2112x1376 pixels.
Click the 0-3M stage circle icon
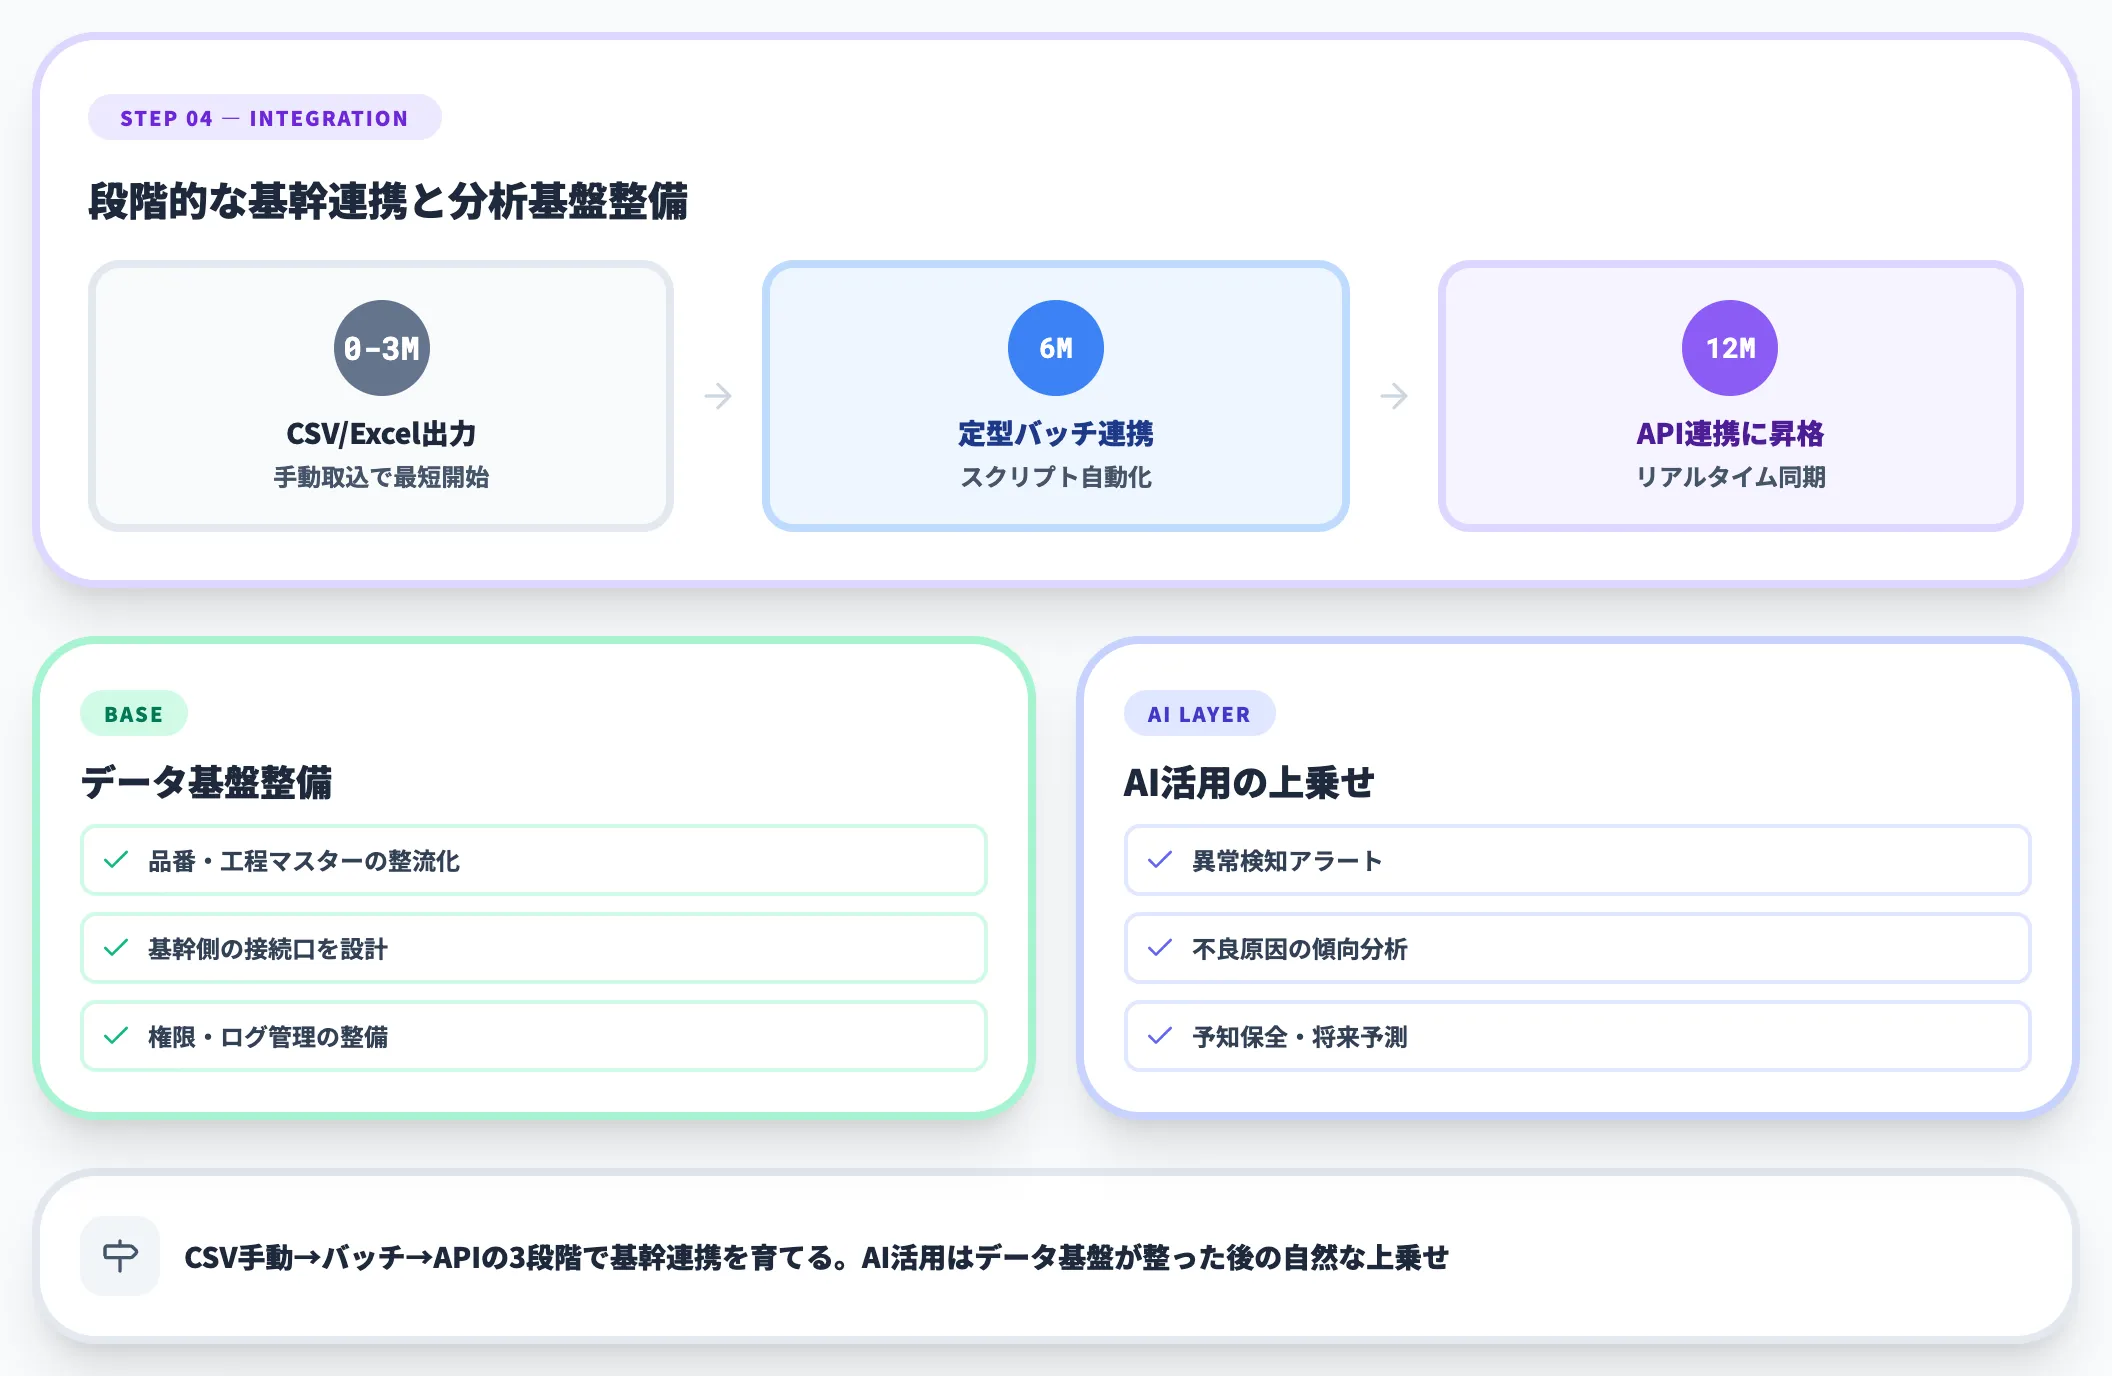click(382, 347)
